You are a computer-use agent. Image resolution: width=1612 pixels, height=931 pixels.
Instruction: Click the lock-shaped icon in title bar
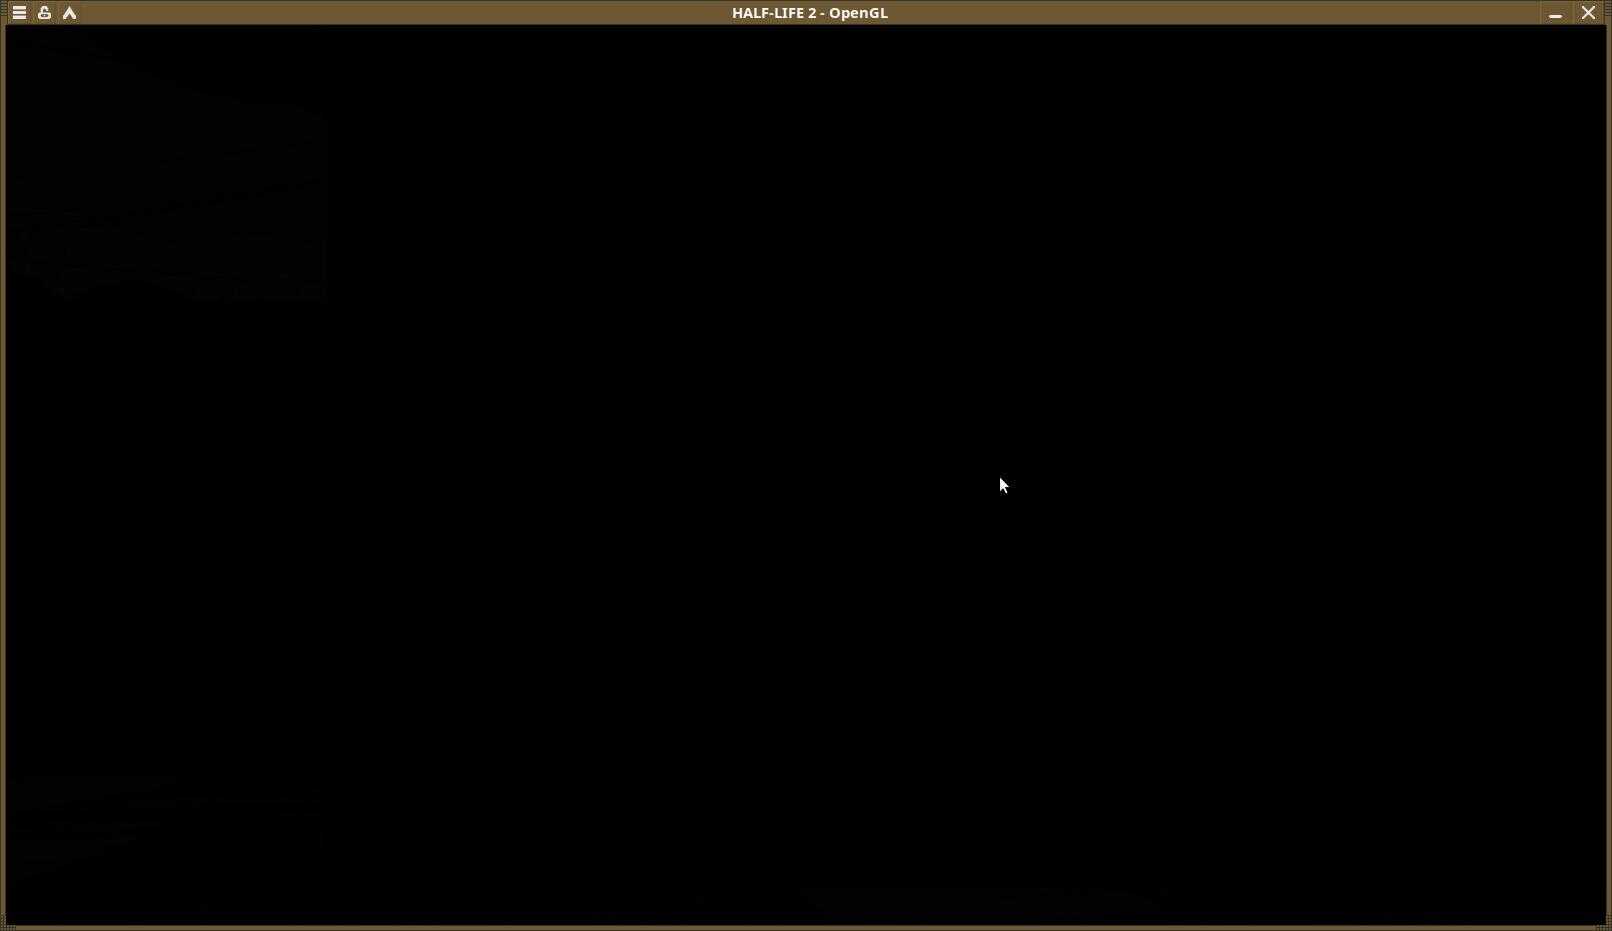[x=44, y=13]
